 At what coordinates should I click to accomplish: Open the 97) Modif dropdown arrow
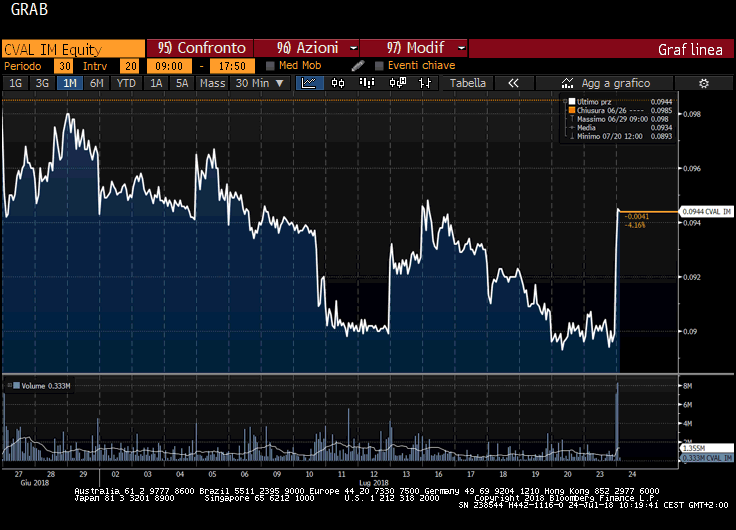coord(461,48)
